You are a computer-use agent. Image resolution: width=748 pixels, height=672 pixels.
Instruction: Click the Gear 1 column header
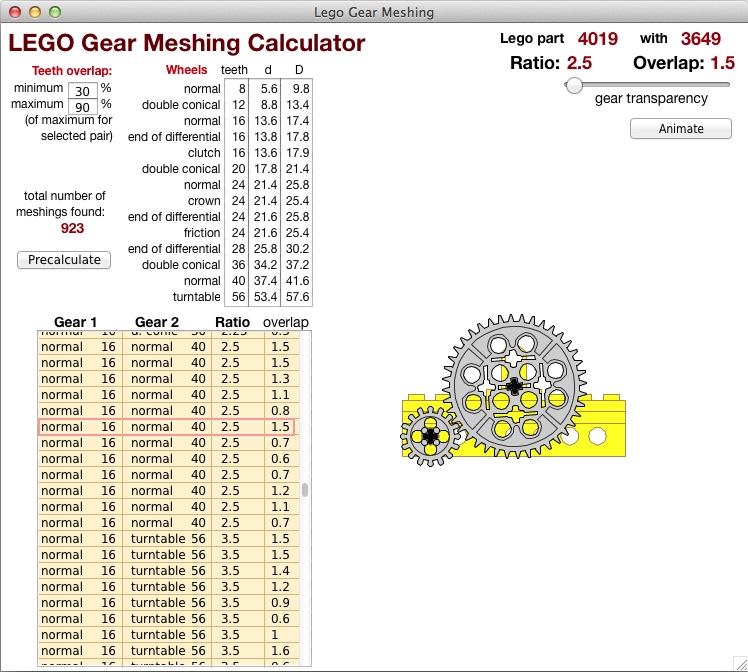click(x=75, y=322)
